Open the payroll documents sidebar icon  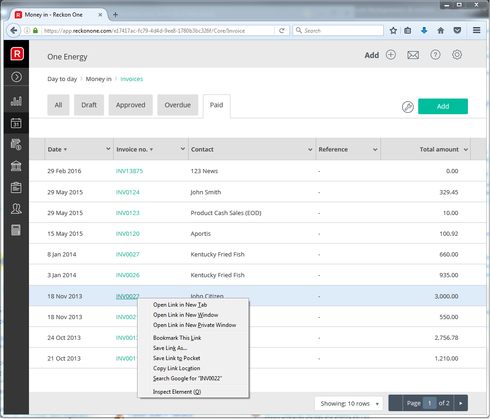[16, 144]
